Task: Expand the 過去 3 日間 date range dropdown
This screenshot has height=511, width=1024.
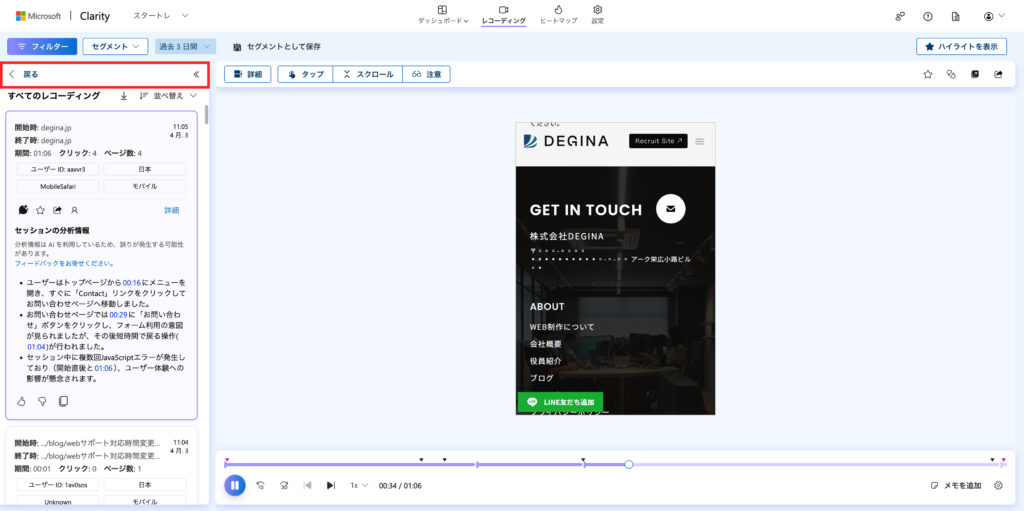Action: point(185,46)
